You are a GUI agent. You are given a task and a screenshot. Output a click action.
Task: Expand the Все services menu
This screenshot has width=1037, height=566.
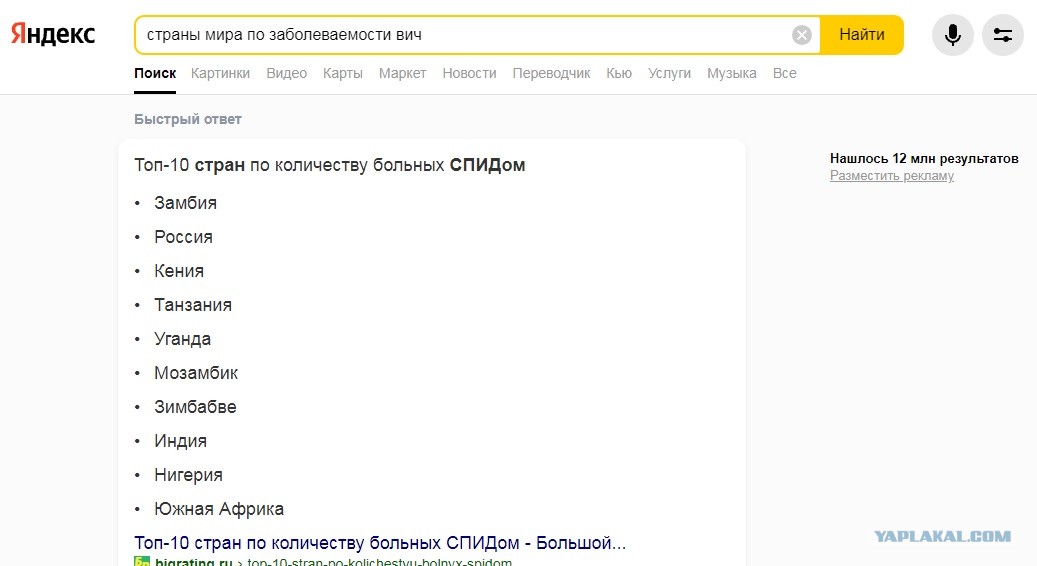[x=784, y=73]
